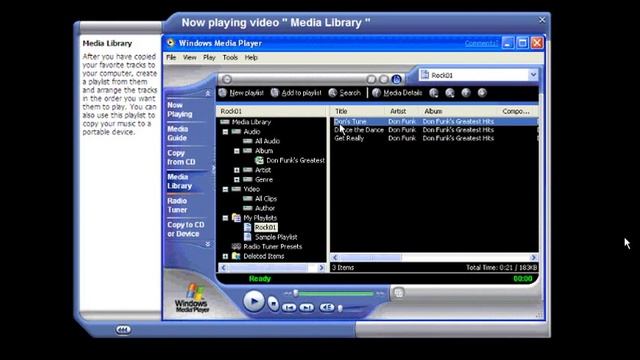Select the Rock01 playlist in tree
This screenshot has height=360, width=640.
click(x=265, y=227)
